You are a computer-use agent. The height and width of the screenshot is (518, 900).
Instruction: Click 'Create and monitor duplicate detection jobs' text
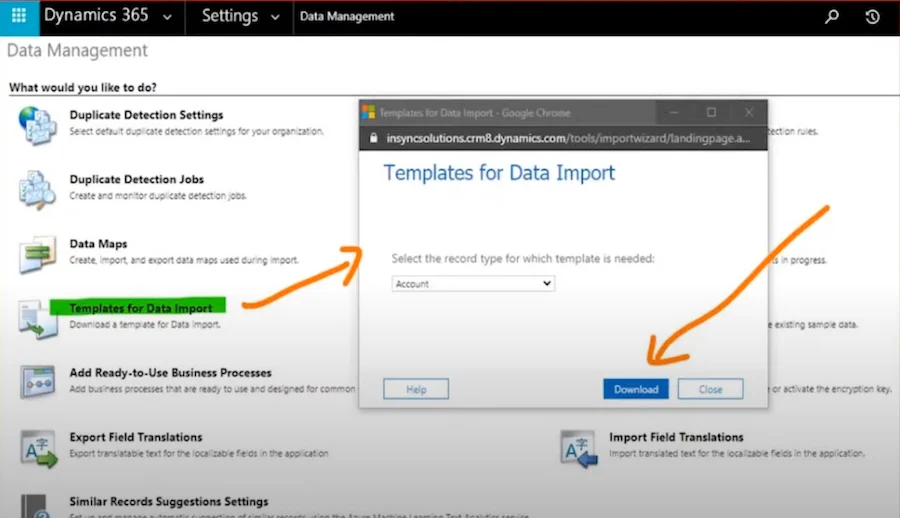(x=158, y=196)
